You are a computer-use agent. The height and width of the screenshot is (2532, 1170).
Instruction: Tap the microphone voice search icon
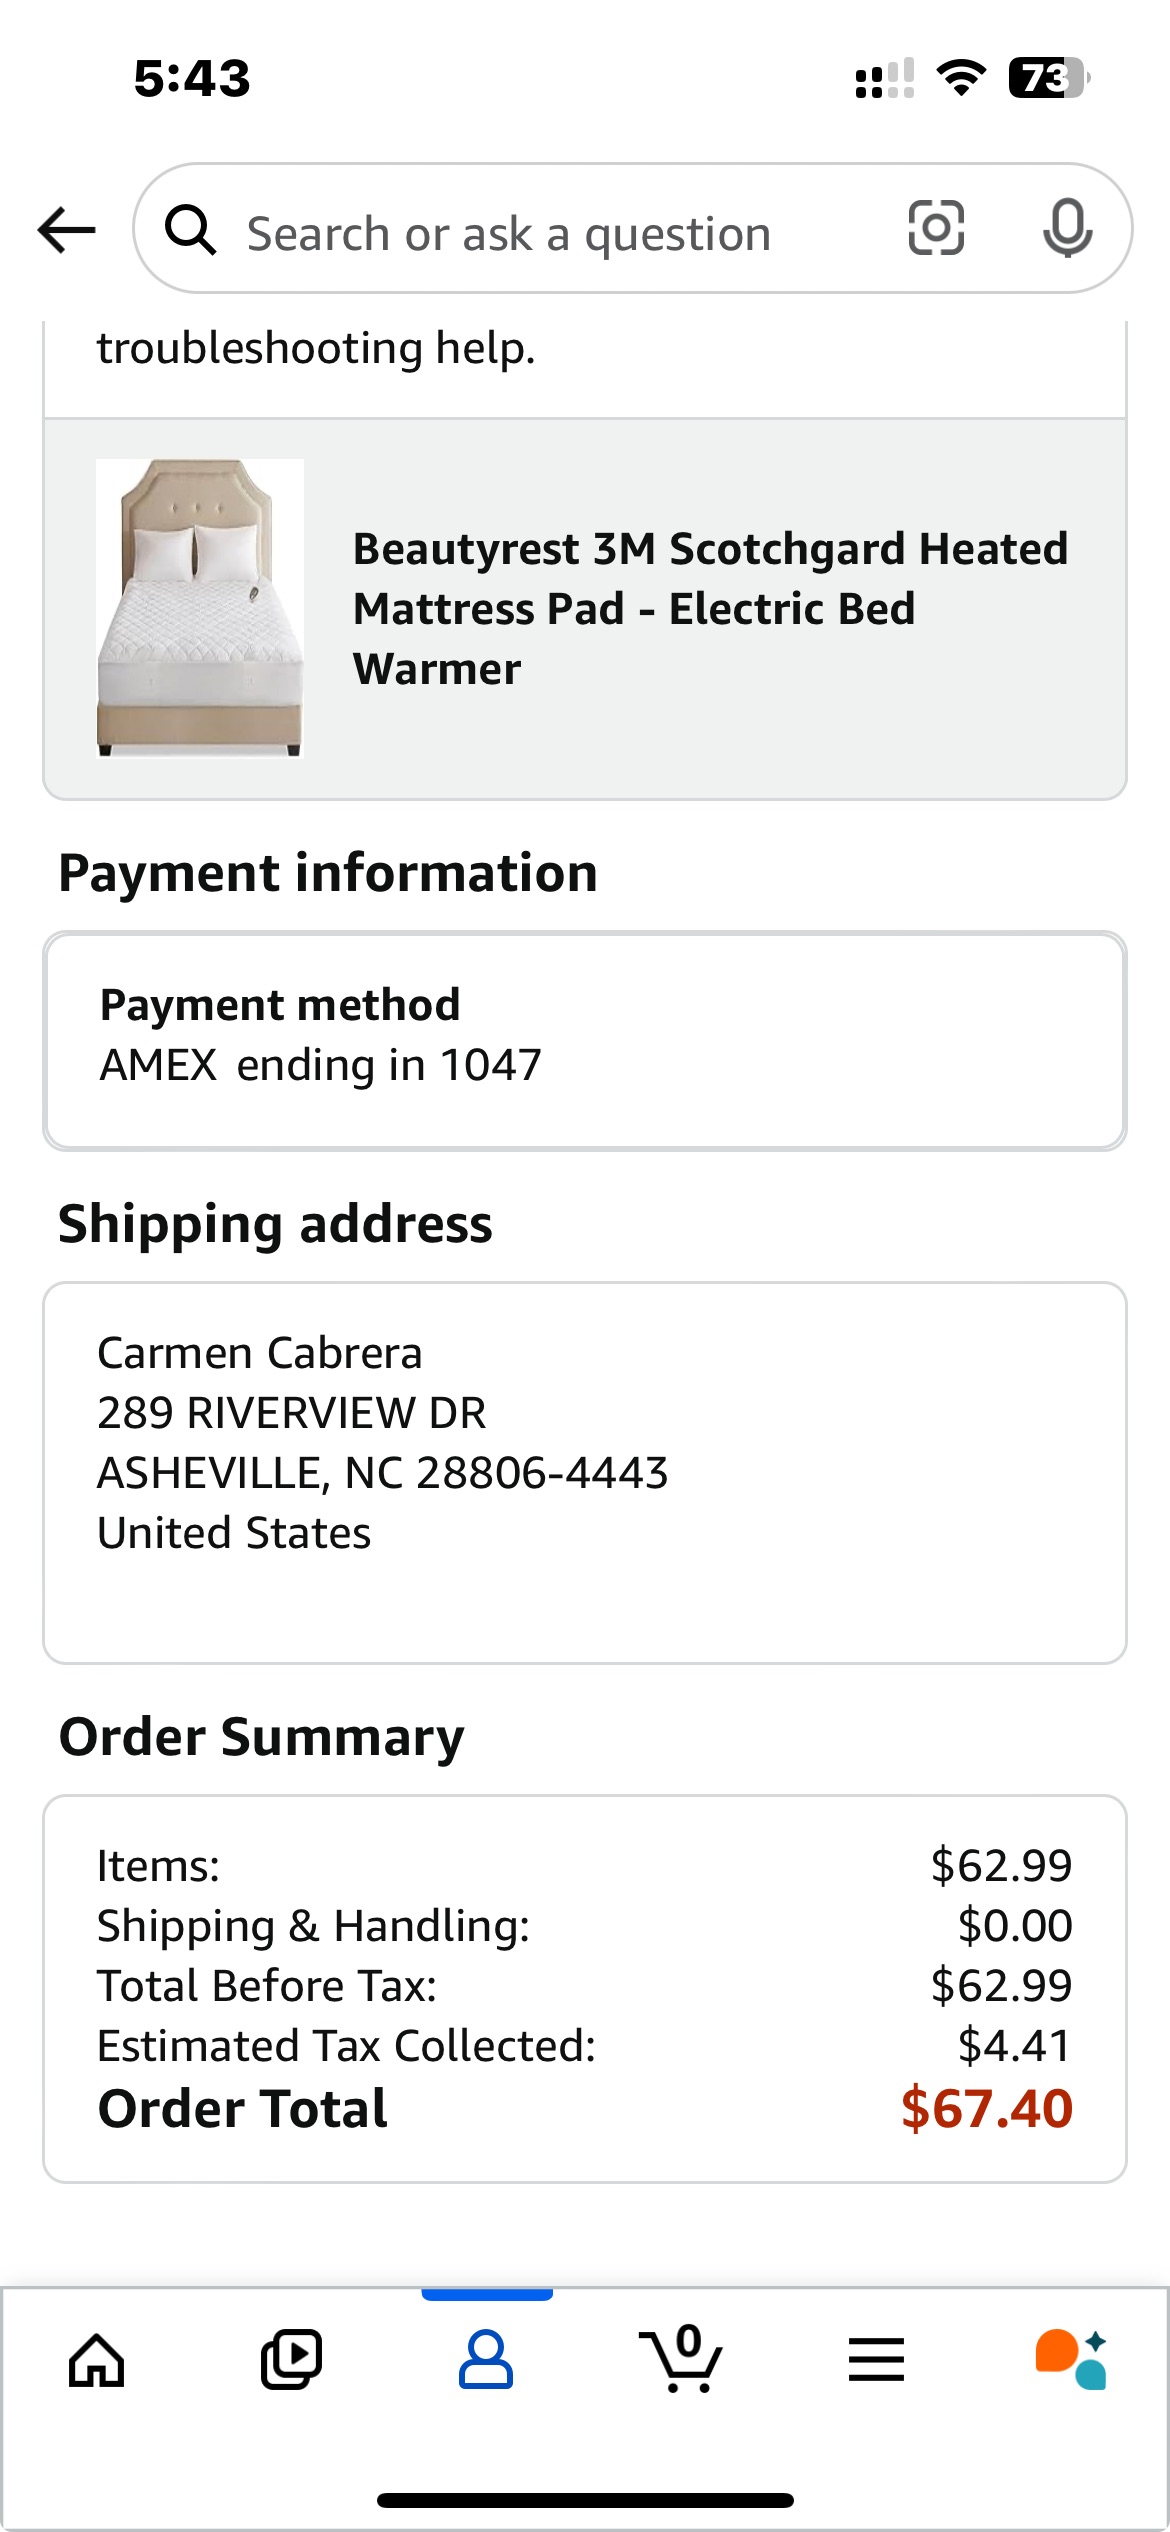coord(1067,228)
